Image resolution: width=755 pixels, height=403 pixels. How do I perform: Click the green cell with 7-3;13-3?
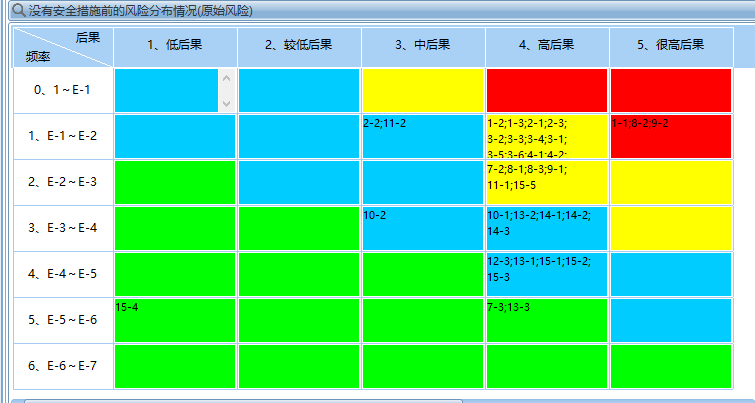pyautogui.click(x=547, y=320)
